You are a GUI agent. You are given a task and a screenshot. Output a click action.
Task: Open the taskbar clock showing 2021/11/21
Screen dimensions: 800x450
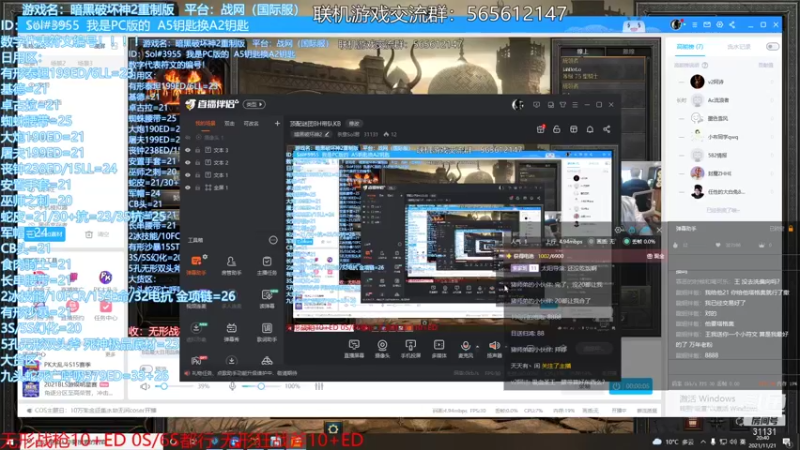tap(764, 441)
